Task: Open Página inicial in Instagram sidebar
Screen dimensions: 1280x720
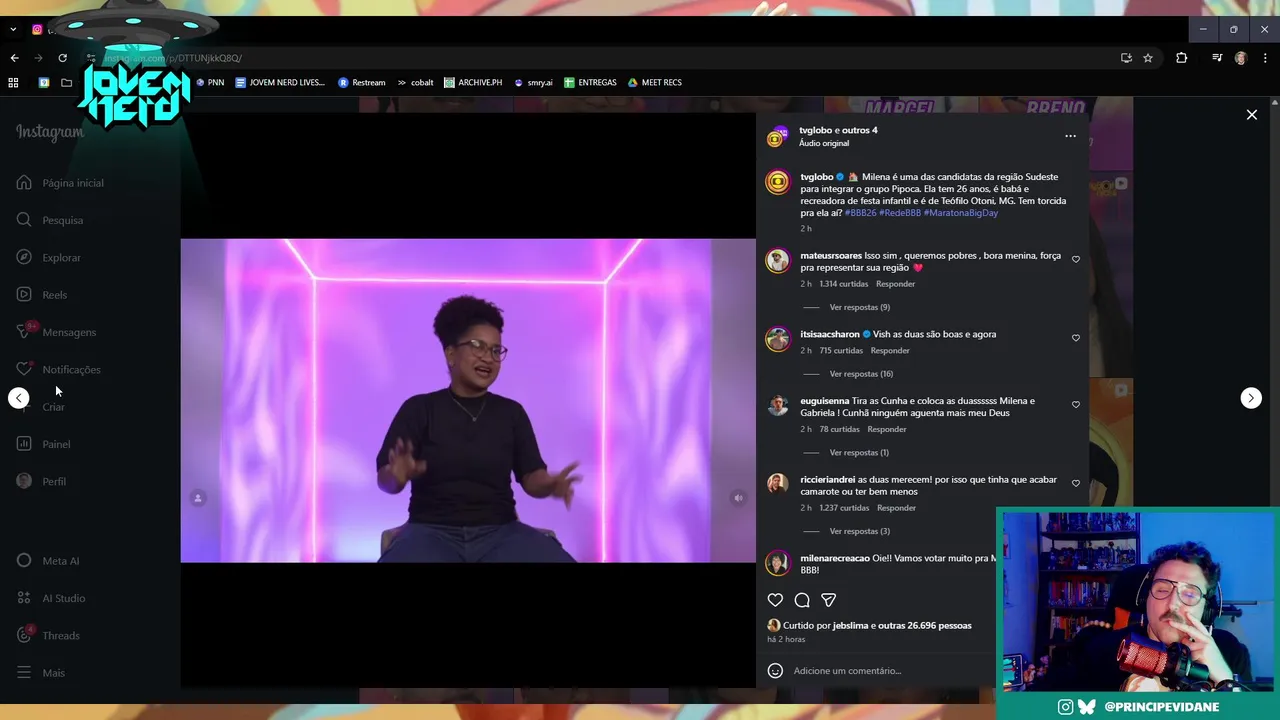Action: 60,183
